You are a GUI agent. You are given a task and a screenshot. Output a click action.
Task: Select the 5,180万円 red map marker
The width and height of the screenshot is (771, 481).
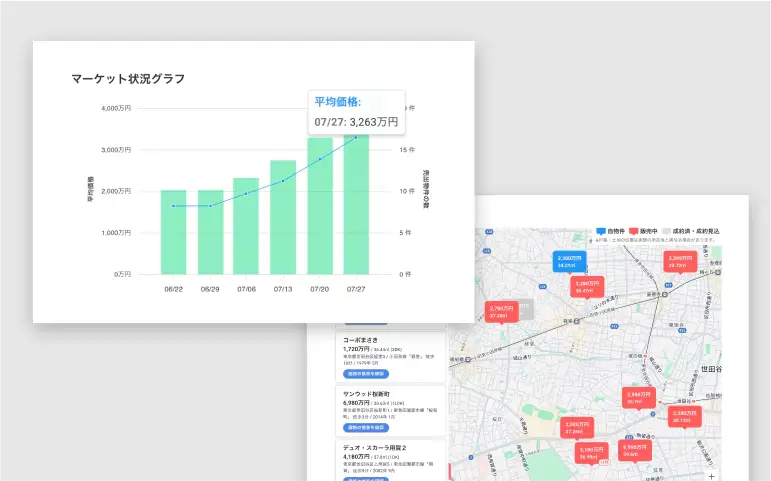click(x=589, y=453)
